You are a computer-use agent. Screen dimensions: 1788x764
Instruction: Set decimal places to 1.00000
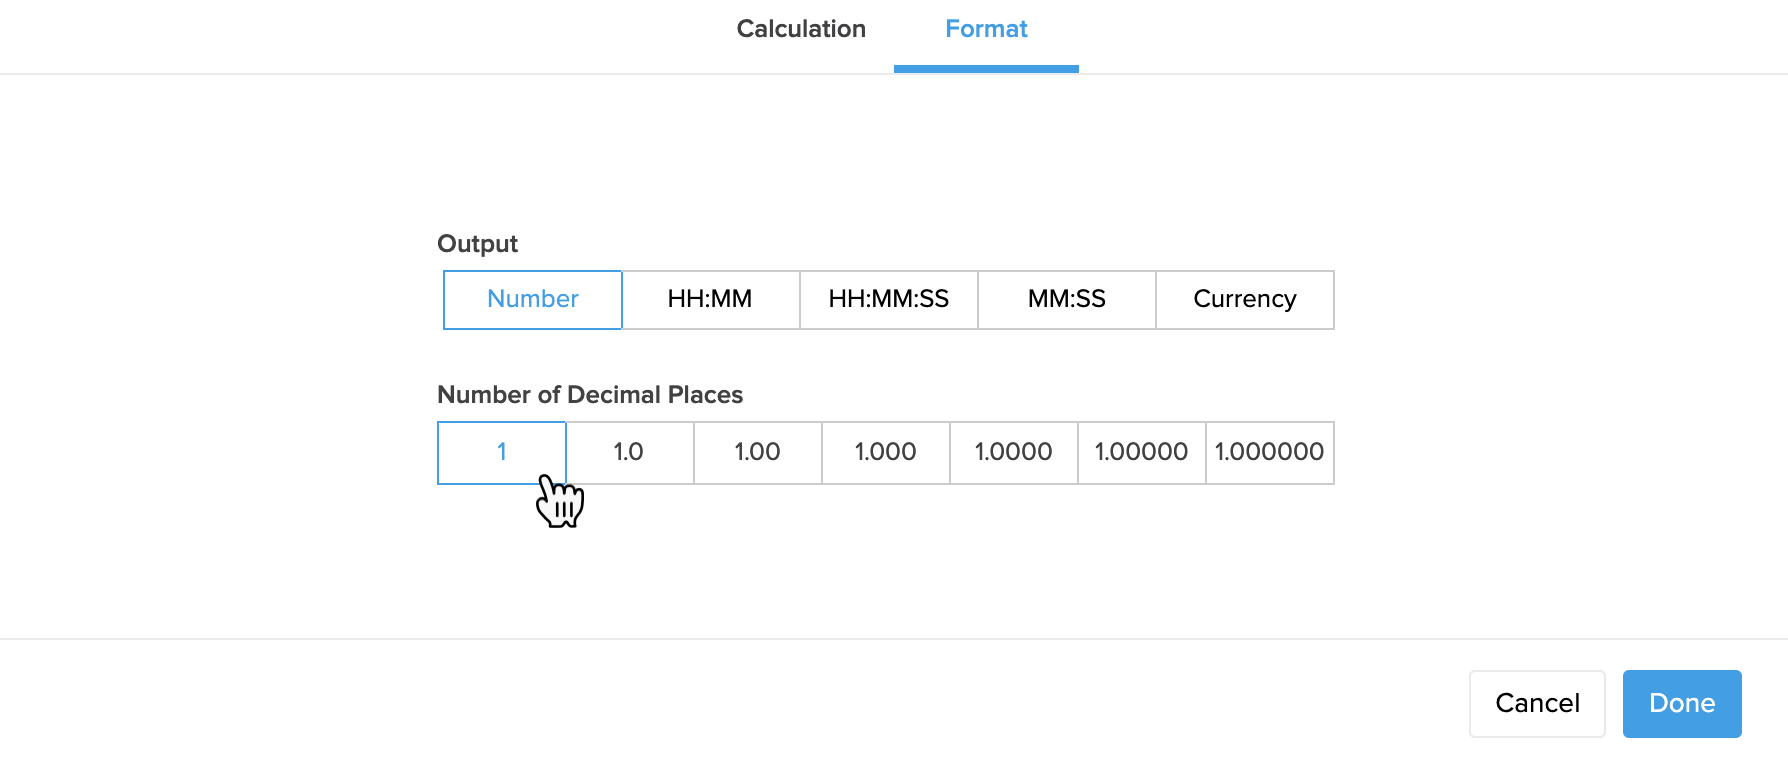coord(1141,452)
